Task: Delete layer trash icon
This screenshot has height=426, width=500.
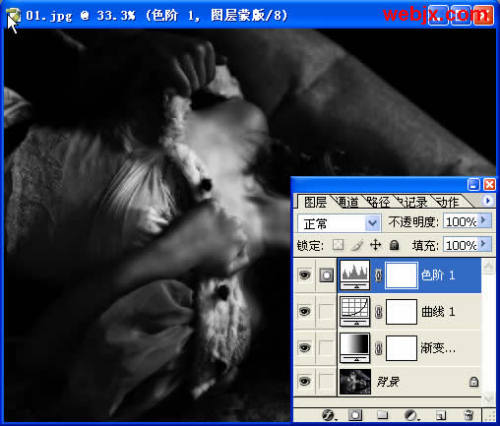Action: point(469,415)
